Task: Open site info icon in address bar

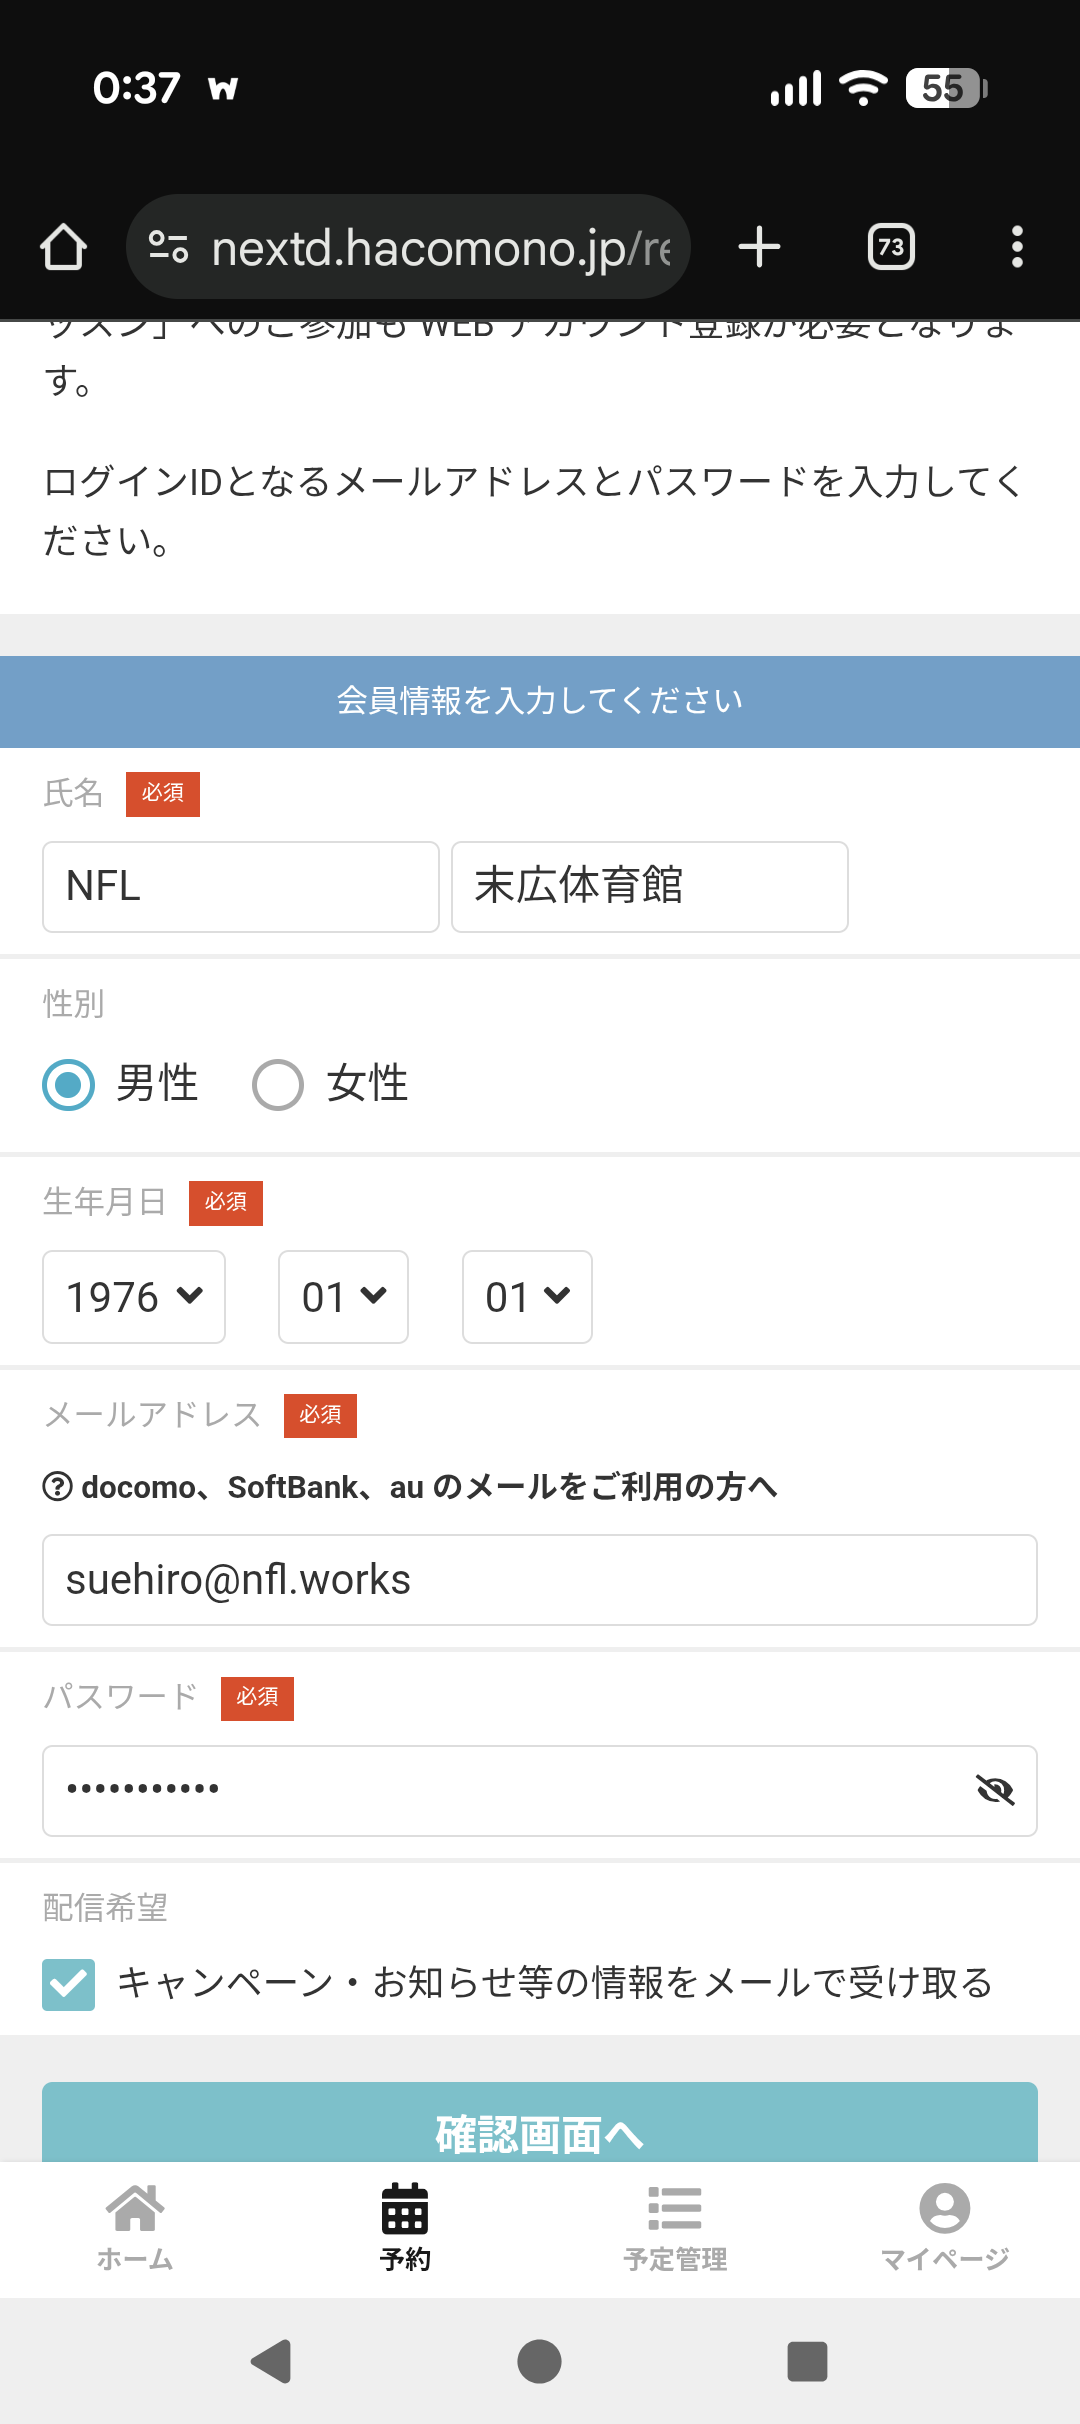Action: pyautogui.click(x=168, y=247)
